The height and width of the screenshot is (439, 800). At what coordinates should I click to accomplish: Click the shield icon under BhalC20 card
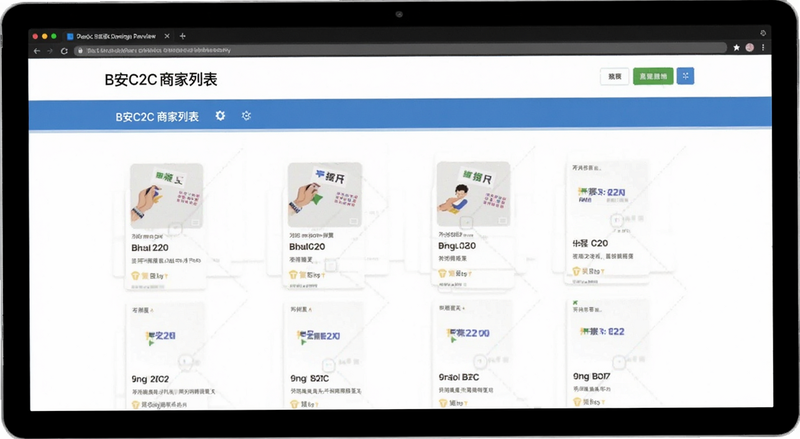(x=293, y=275)
